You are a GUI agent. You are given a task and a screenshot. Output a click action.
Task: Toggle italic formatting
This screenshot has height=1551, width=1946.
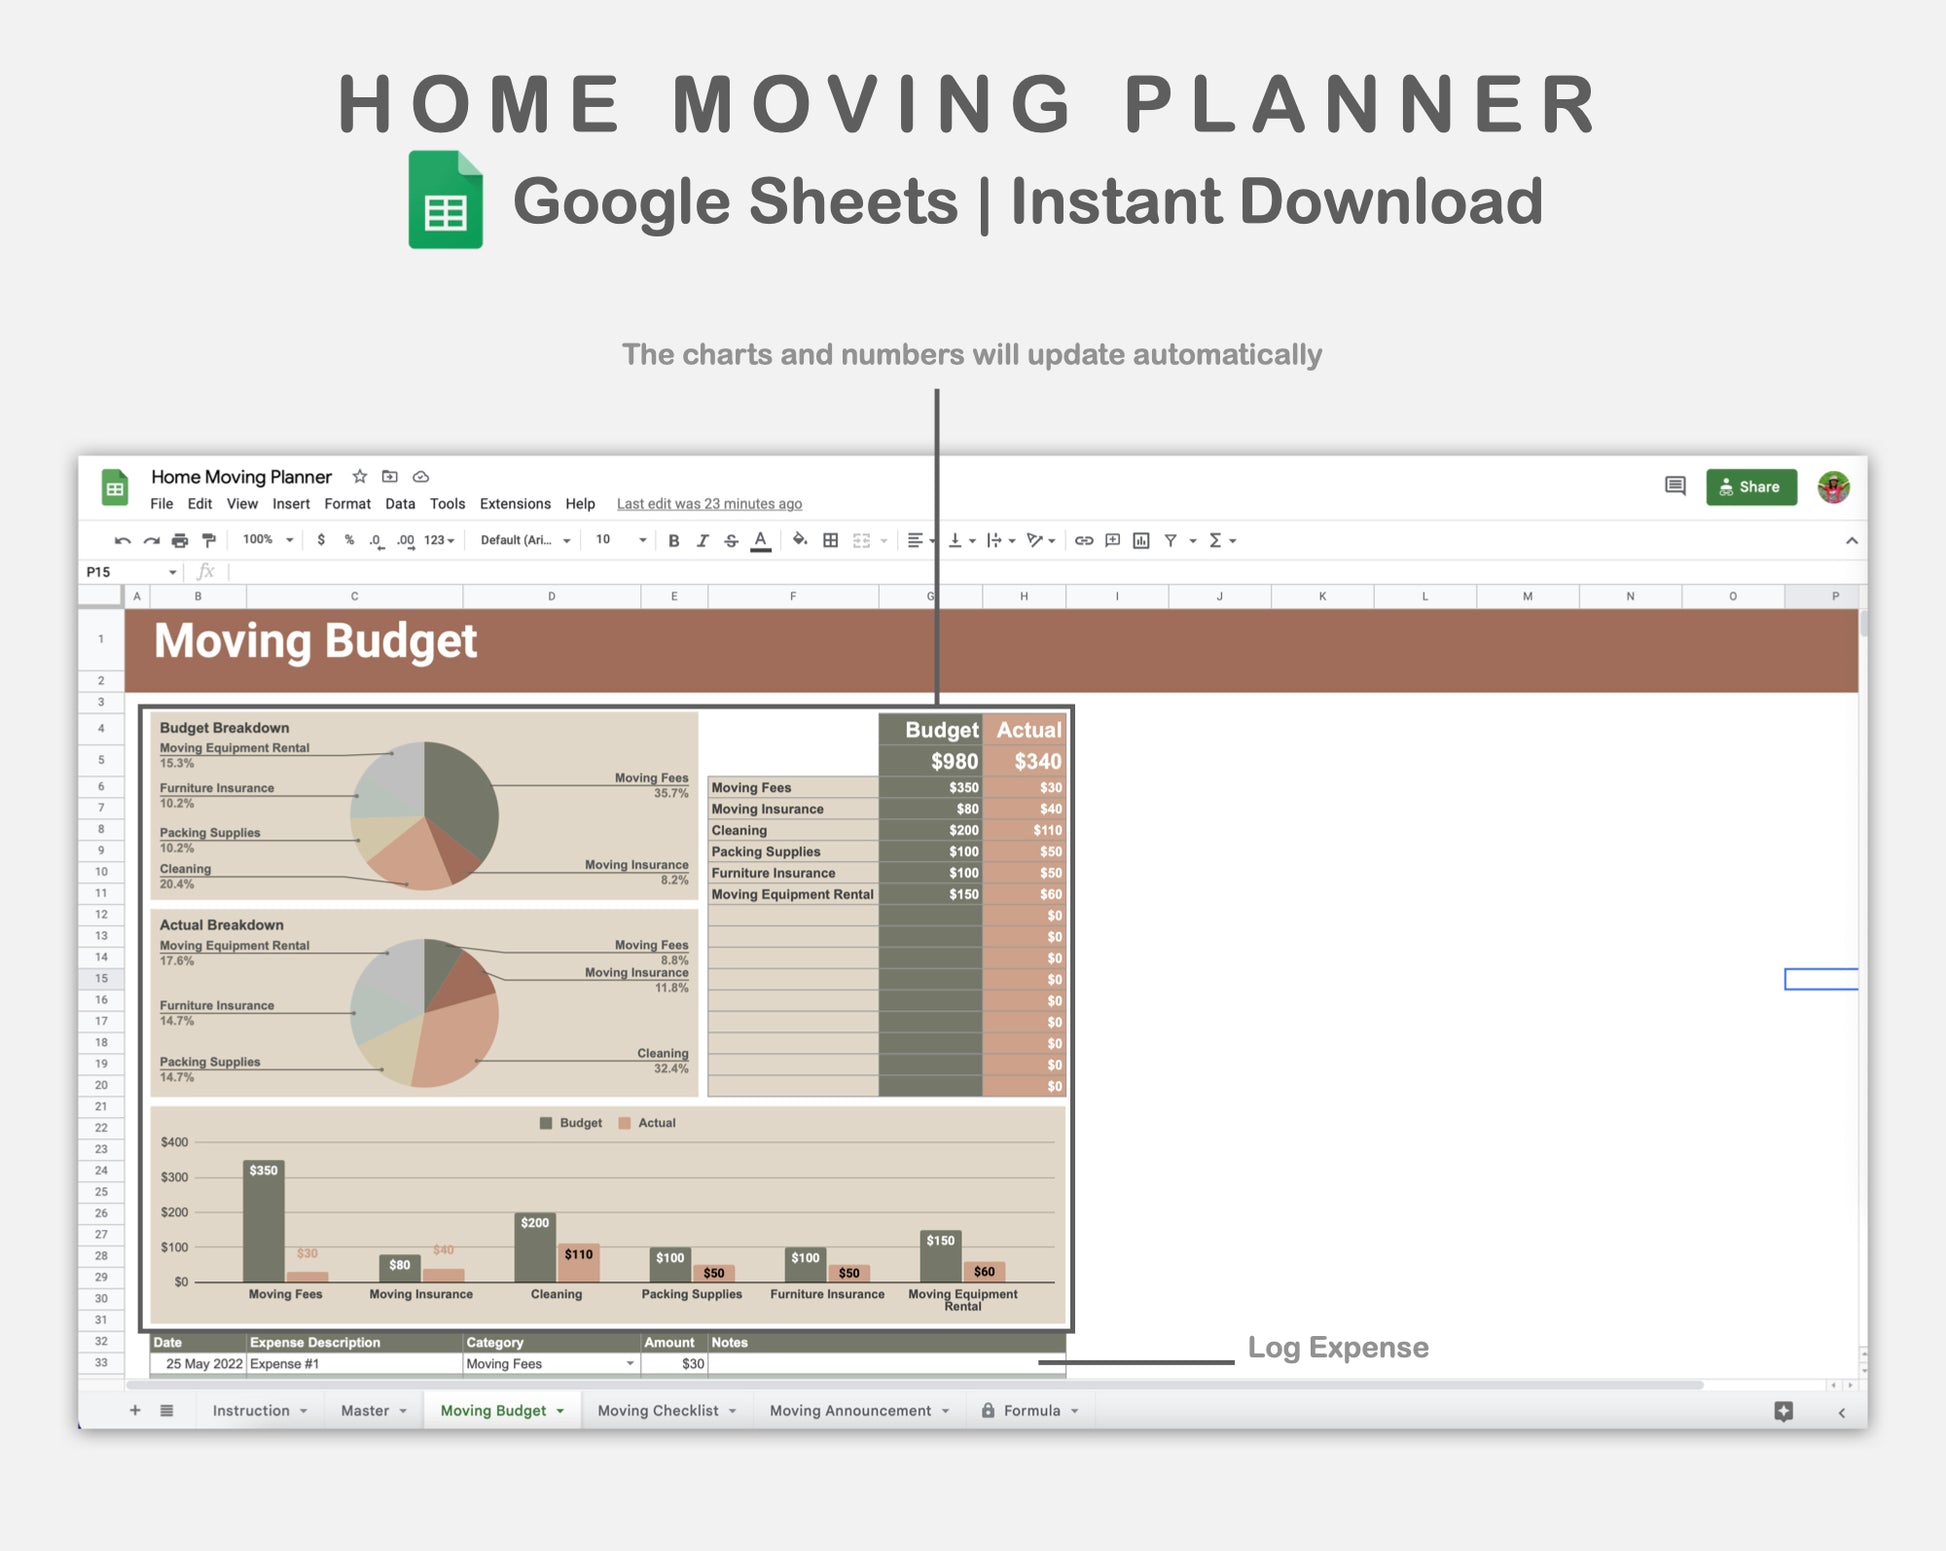click(702, 541)
